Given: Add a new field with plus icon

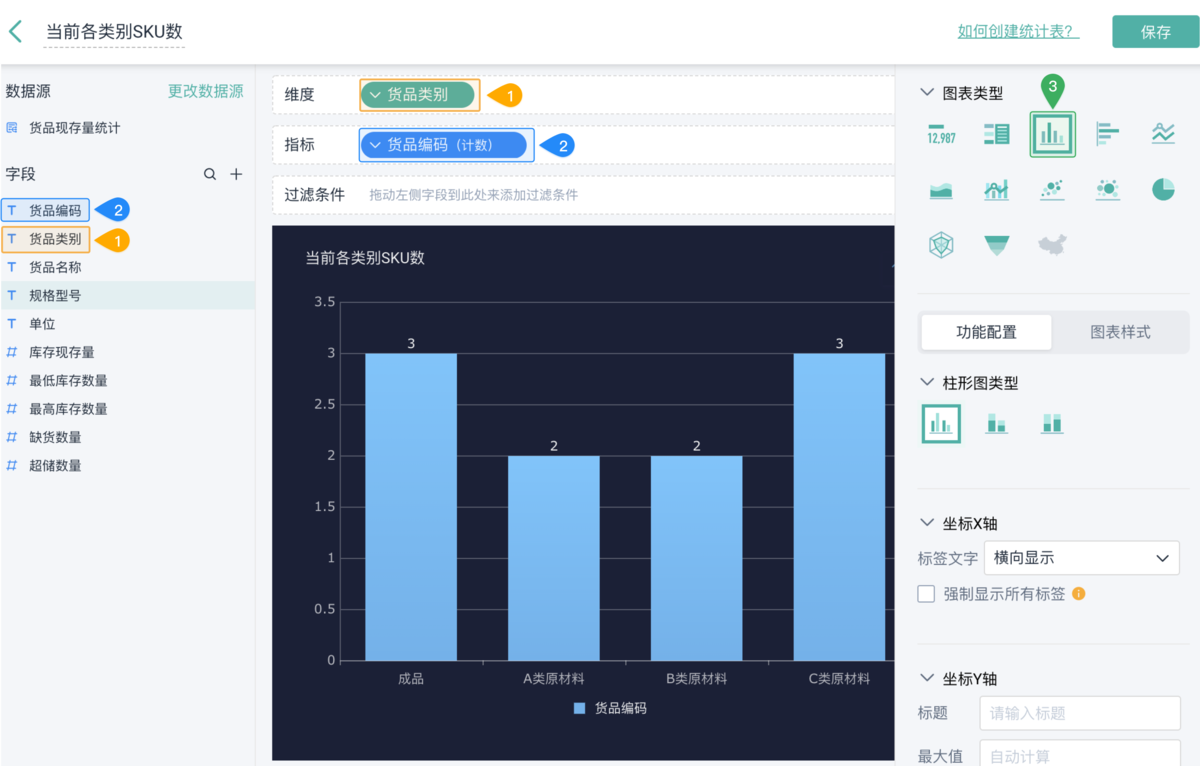Looking at the screenshot, I should pos(236,174).
